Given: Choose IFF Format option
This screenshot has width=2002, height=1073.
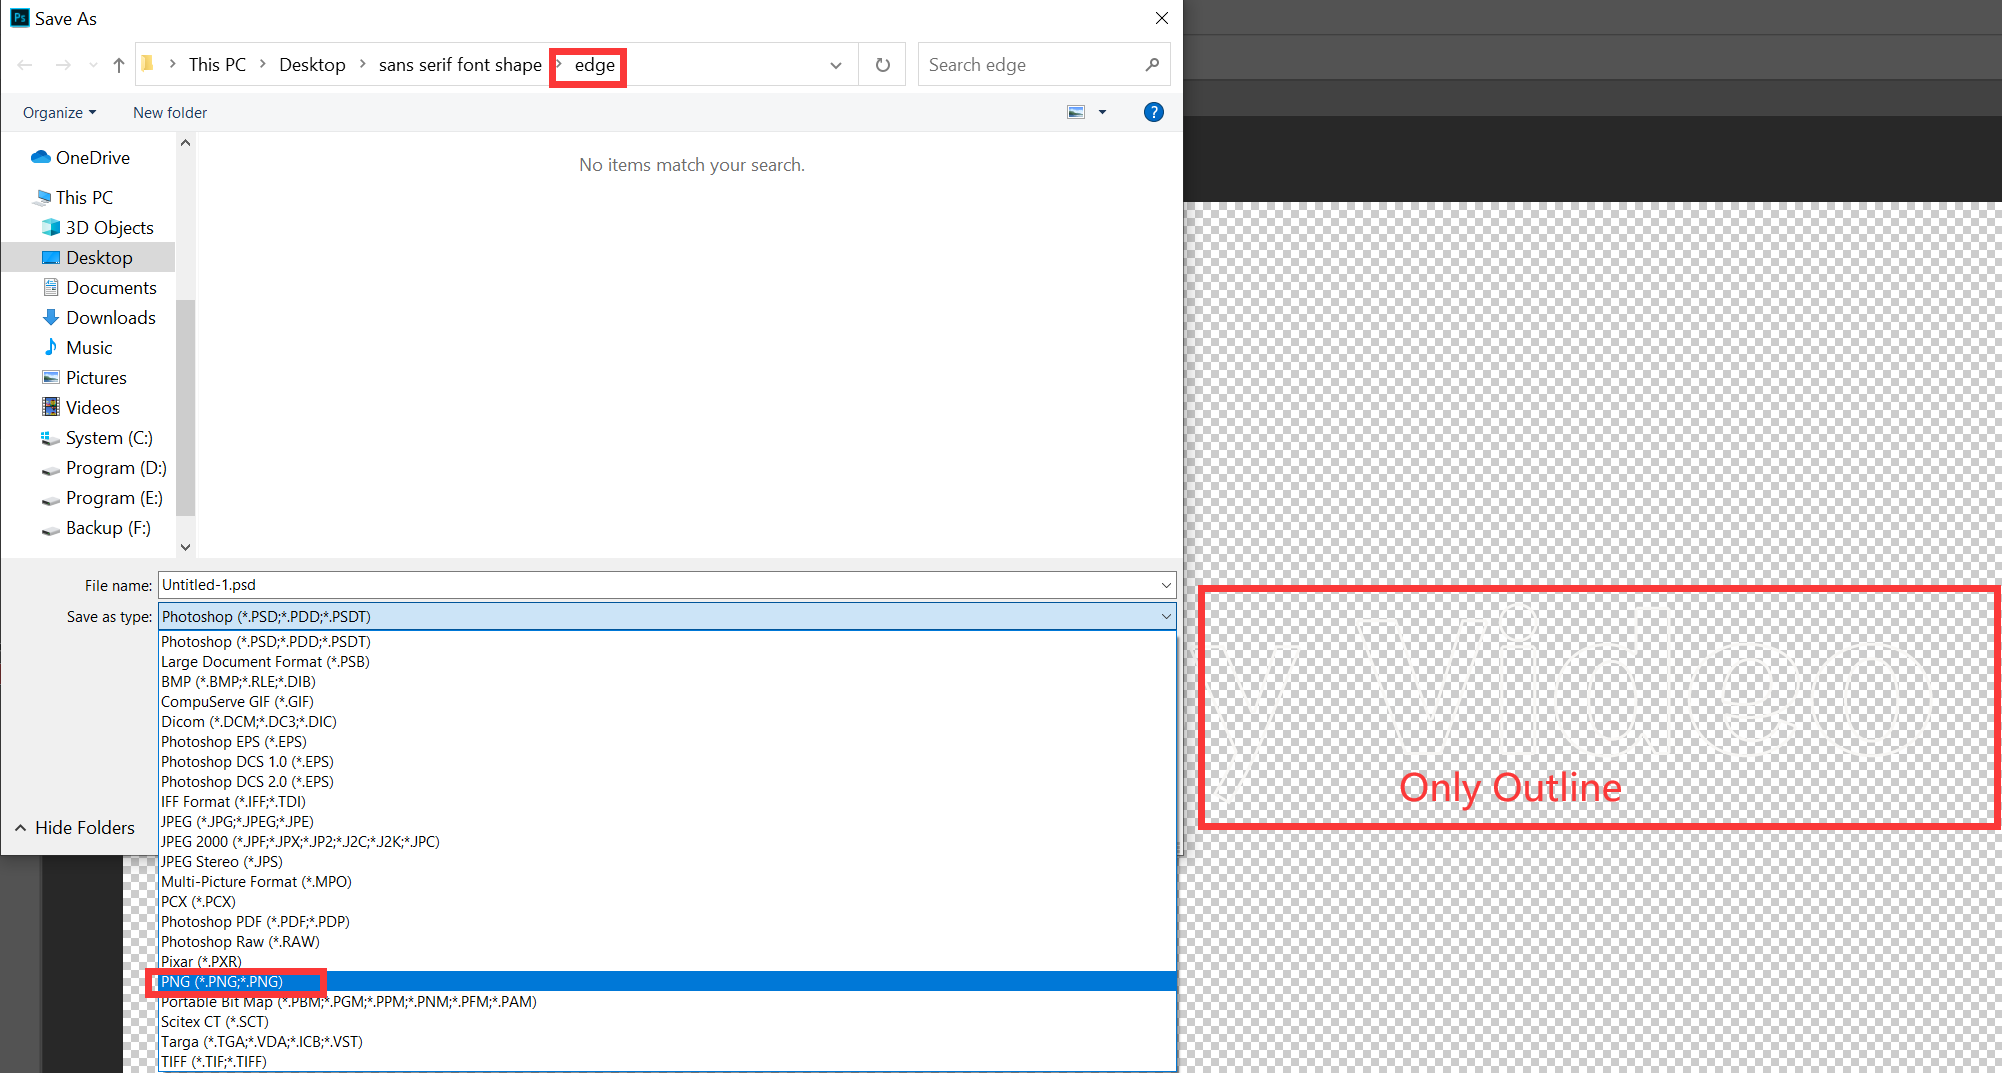Looking at the screenshot, I should (x=667, y=802).
